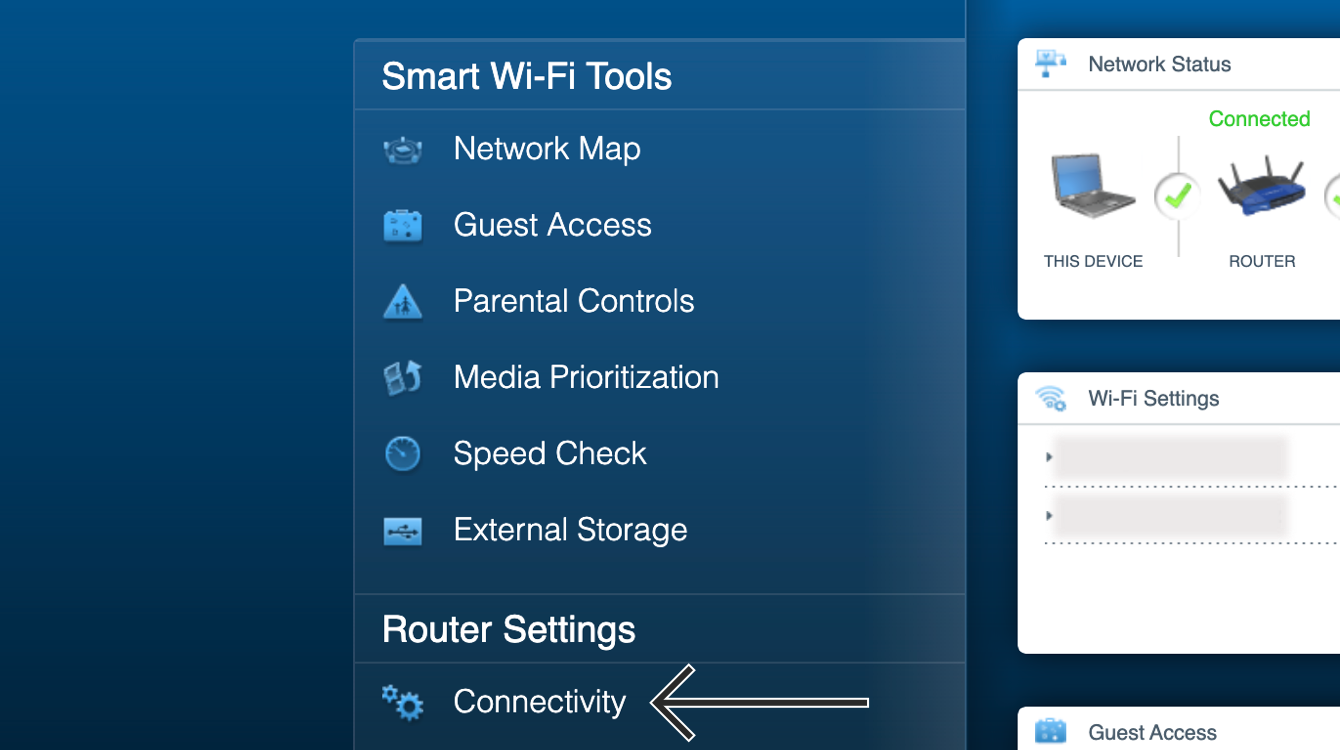Click the THIS DEVICE laptop image
The height and width of the screenshot is (750, 1340).
click(1093, 186)
